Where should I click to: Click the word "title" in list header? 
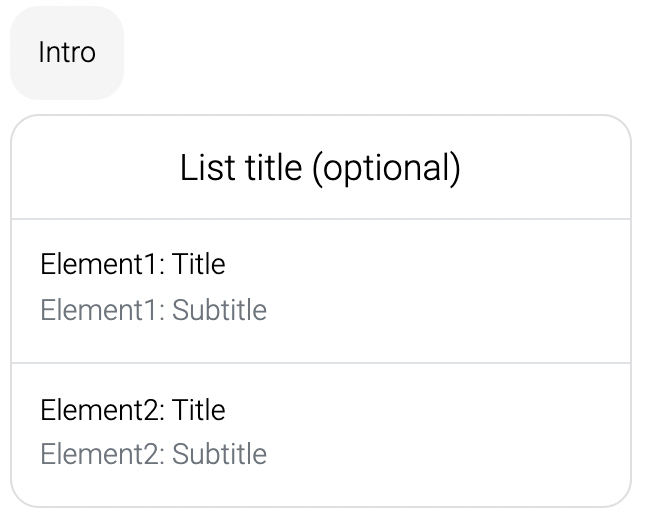(274, 167)
